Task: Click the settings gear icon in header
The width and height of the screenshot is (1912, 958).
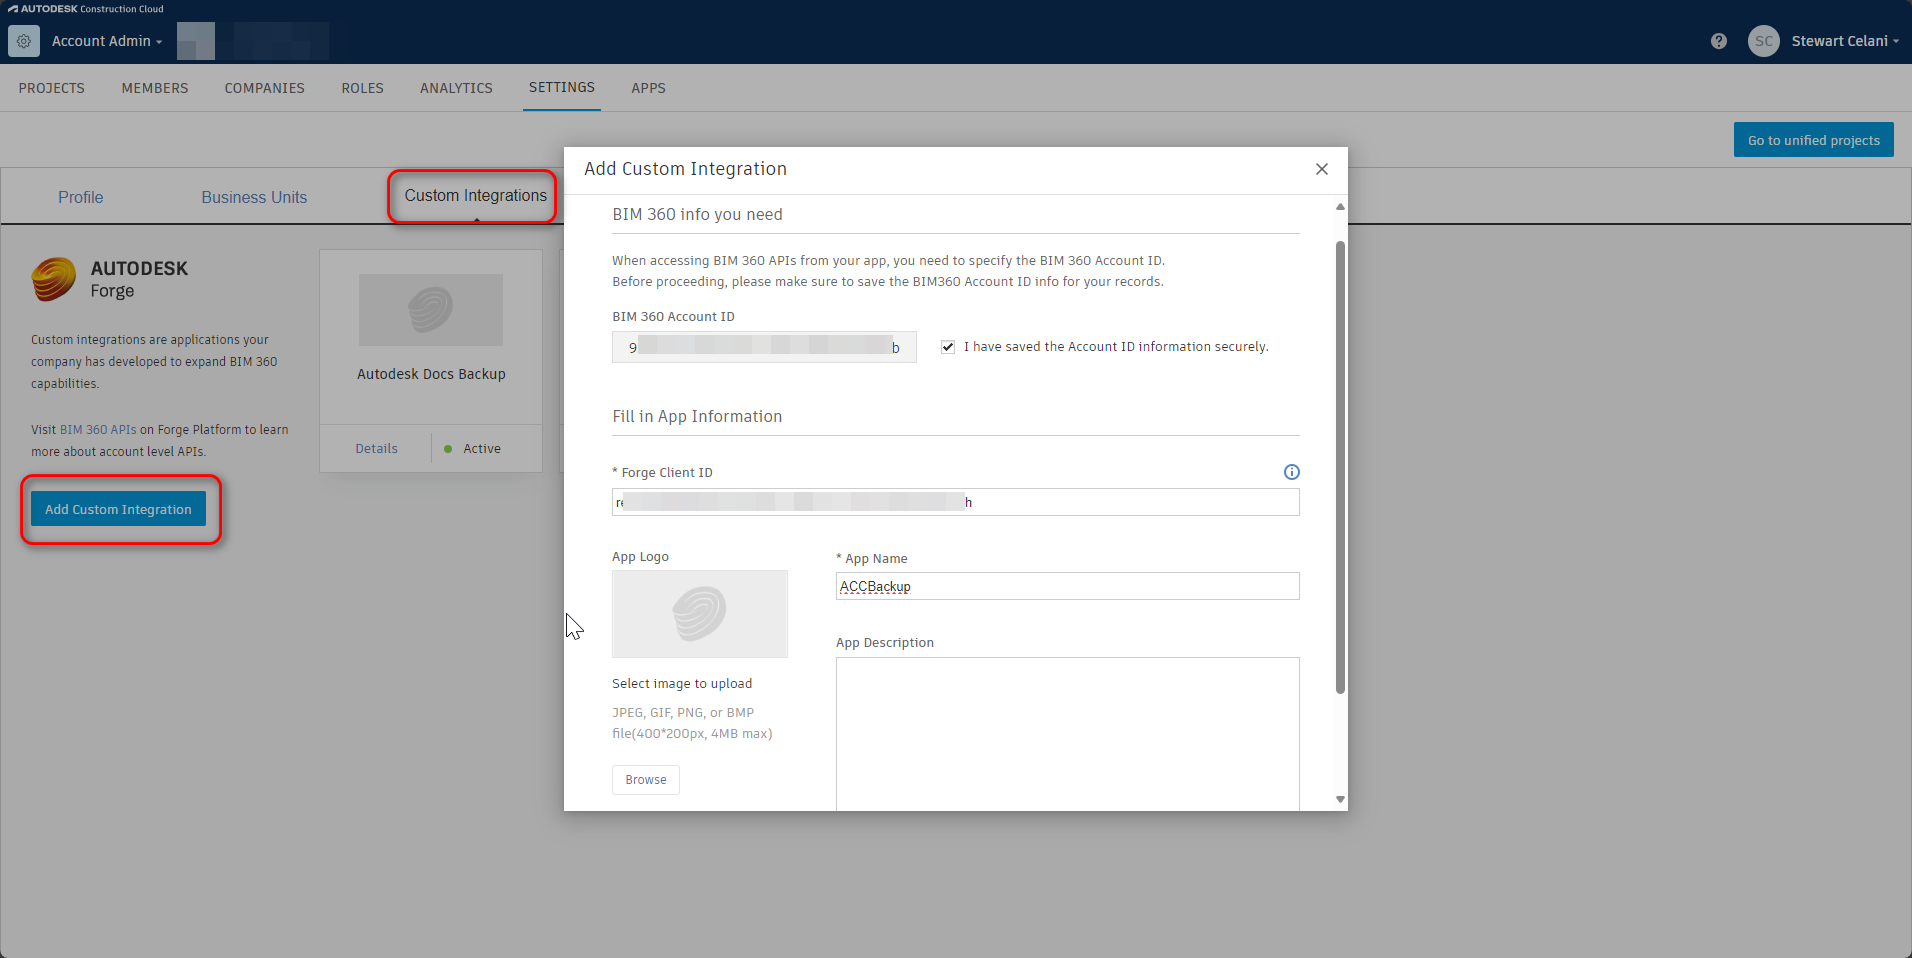Action: tap(24, 41)
